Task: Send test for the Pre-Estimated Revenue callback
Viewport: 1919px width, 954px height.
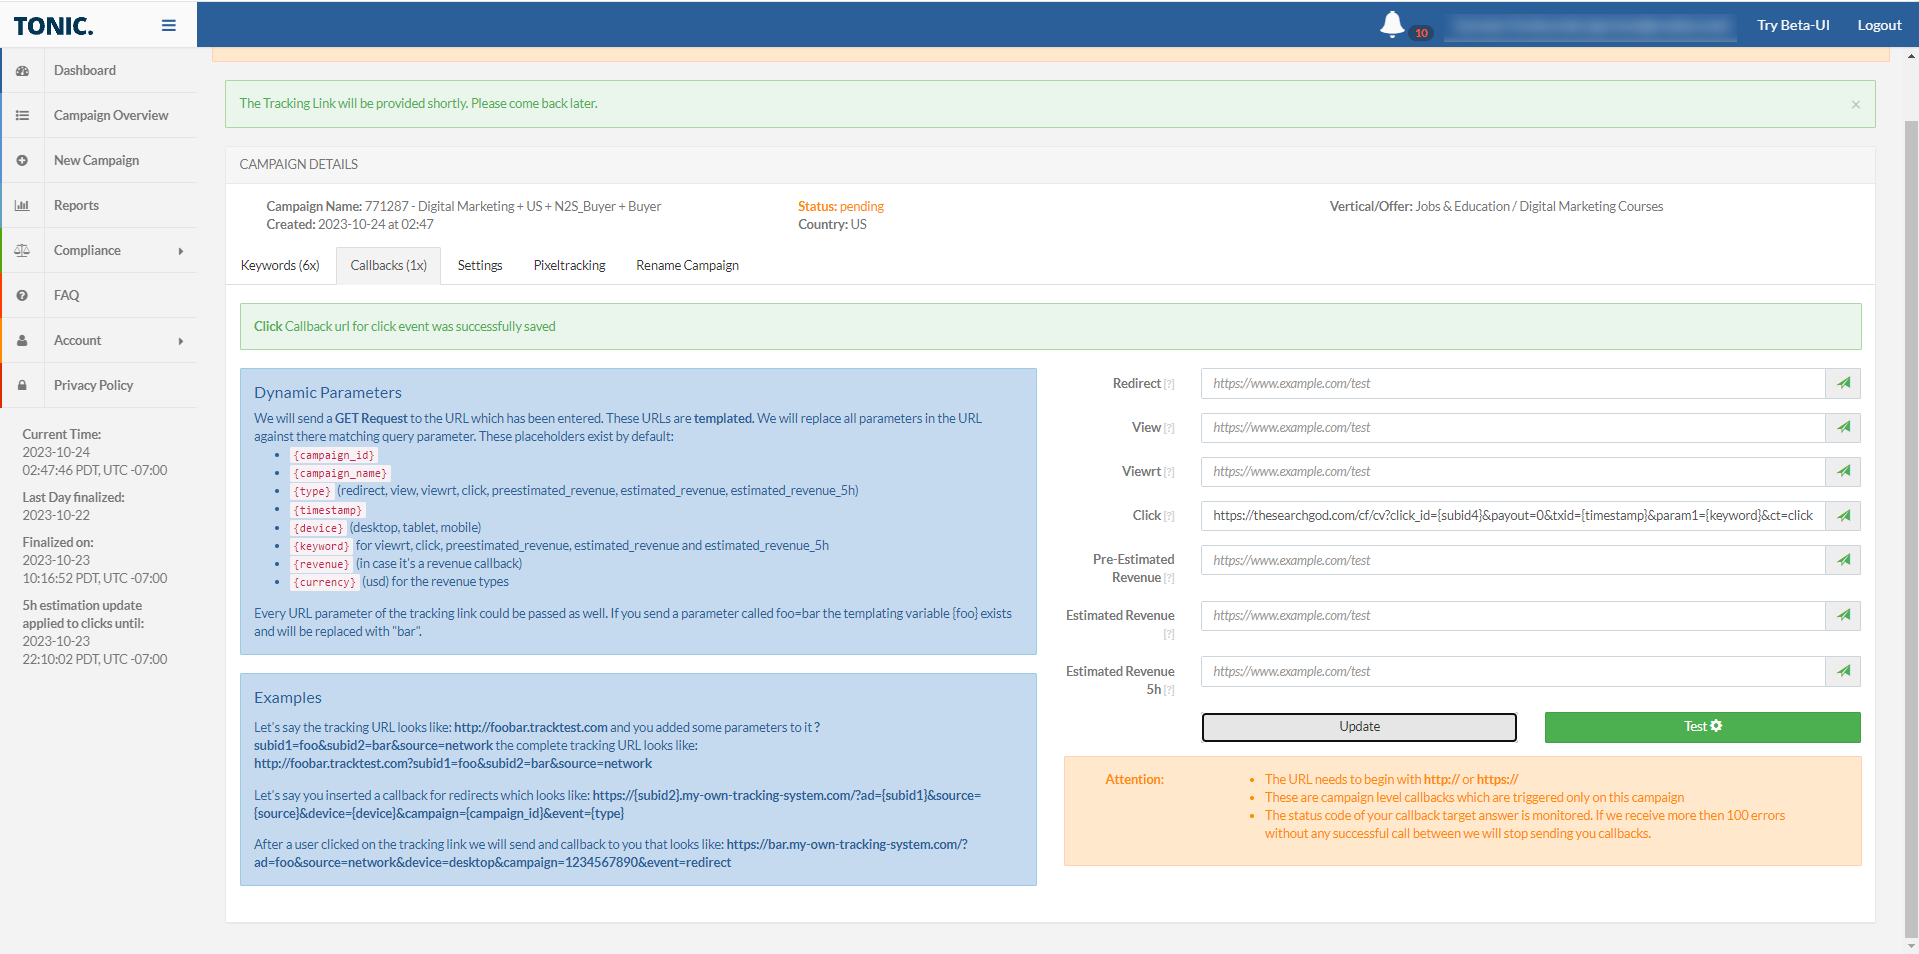Action: pos(1843,560)
